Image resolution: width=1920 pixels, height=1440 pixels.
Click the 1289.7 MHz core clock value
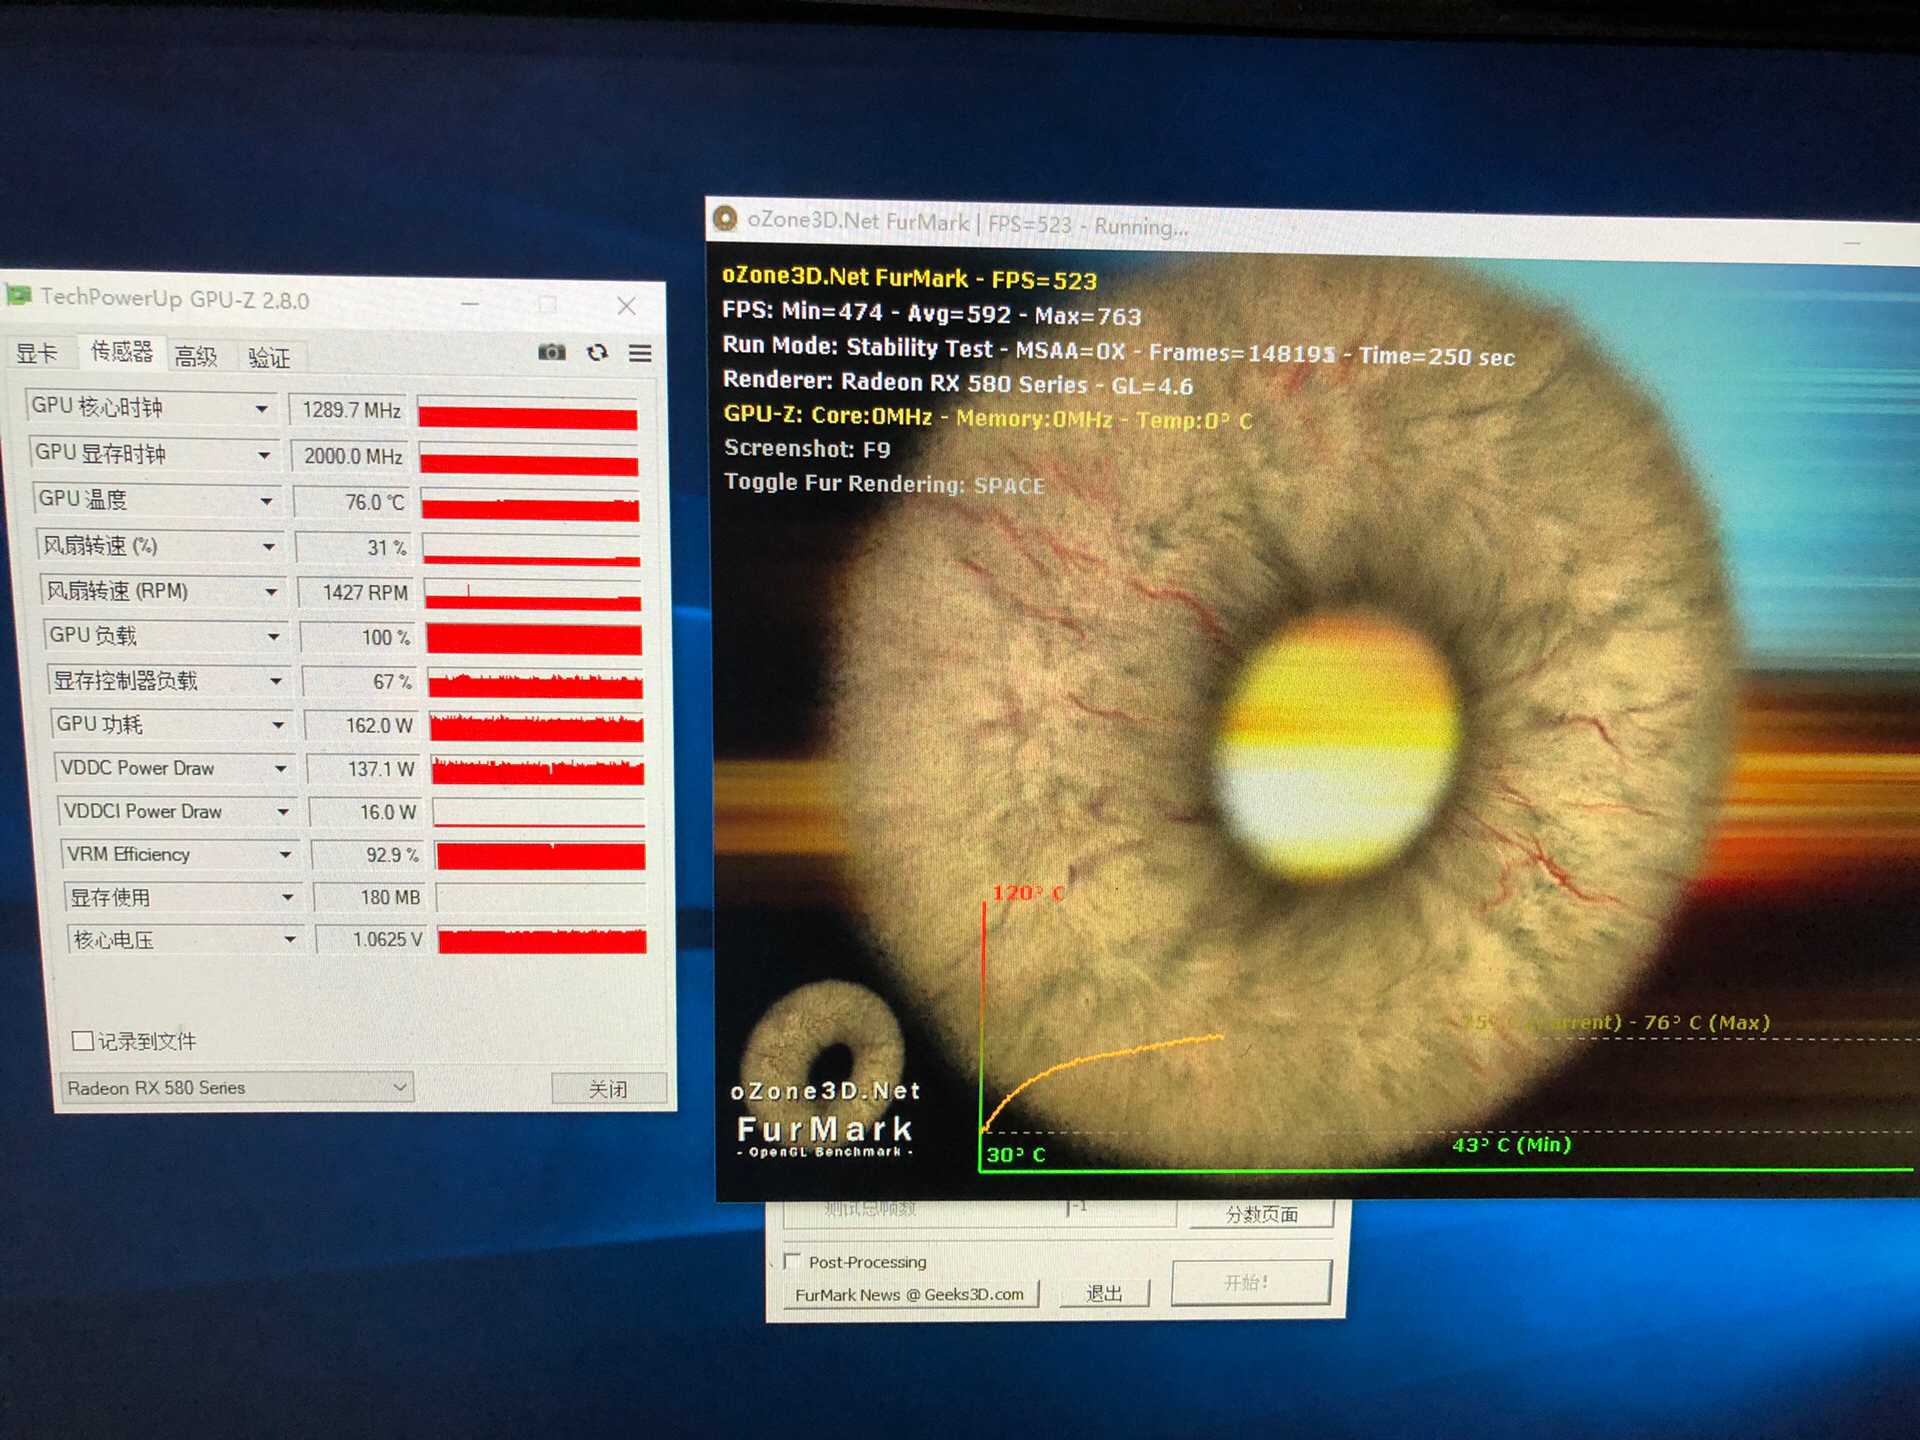pyautogui.click(x=350, y=410)
